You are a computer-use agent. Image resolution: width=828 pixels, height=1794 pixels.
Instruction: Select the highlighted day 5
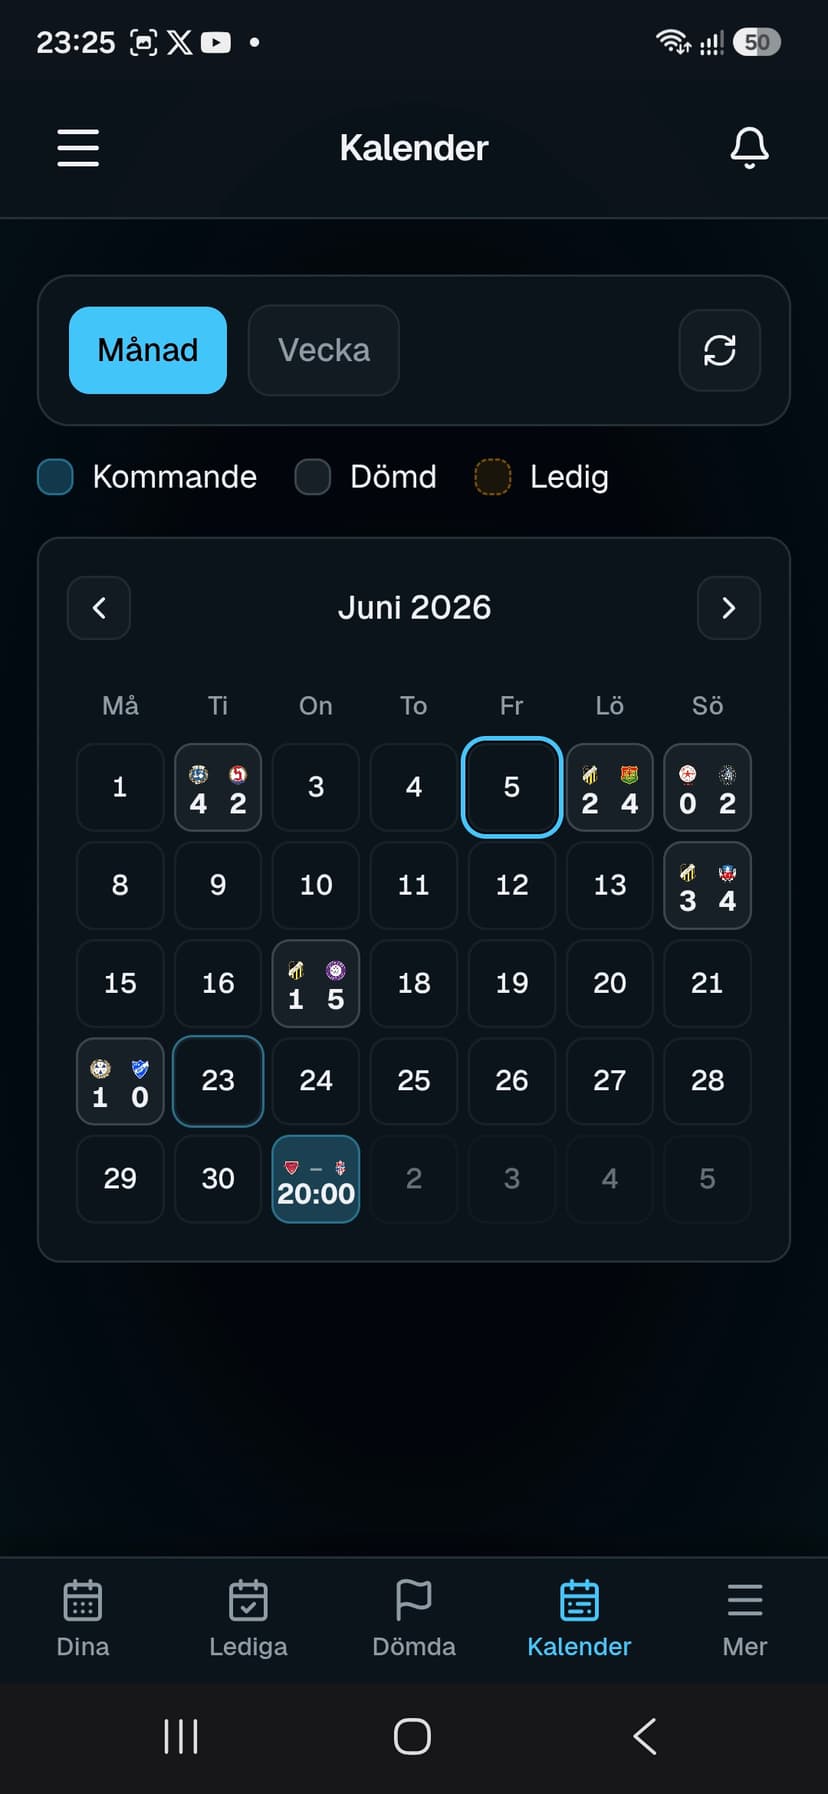coord(512,787)
